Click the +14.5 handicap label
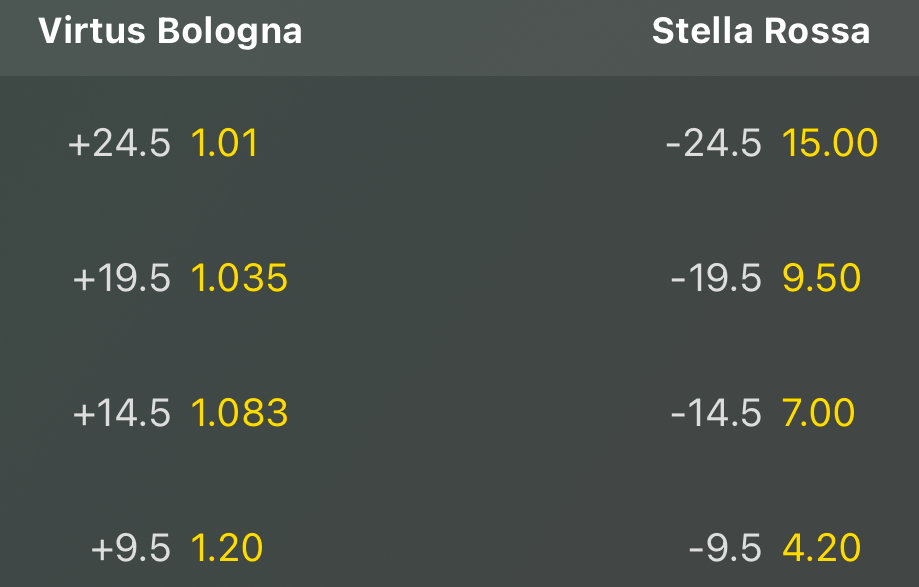 121,414
